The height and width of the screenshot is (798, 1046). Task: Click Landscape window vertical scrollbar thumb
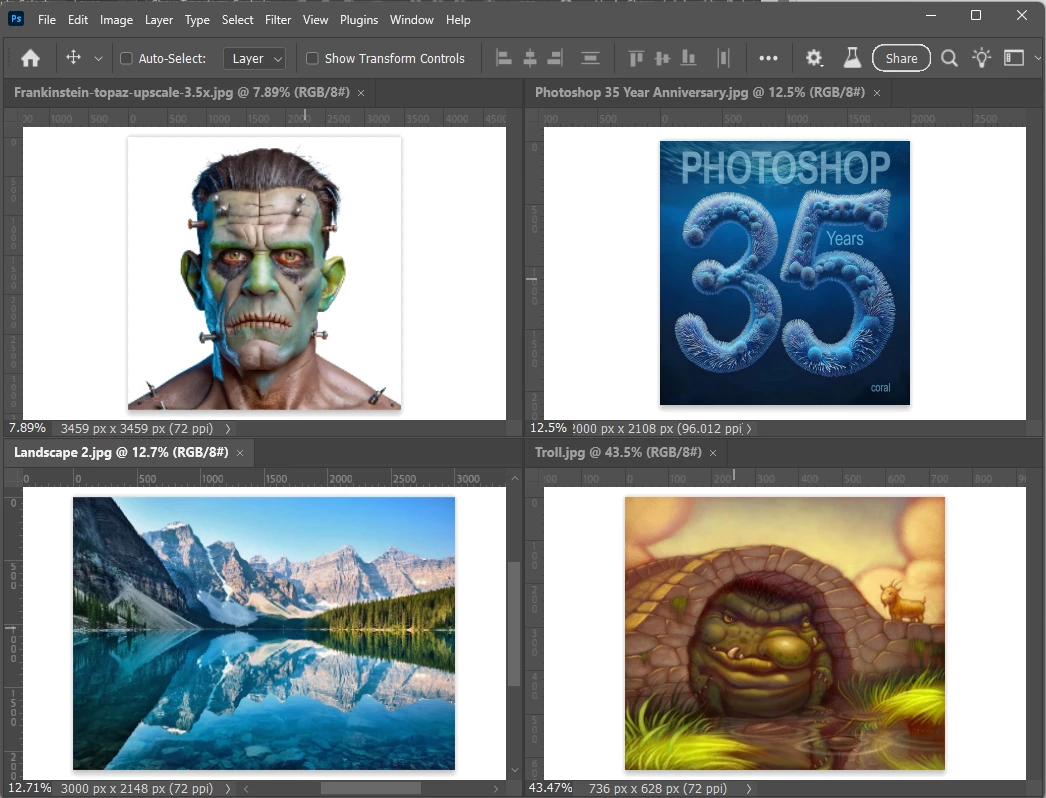(x=514, y=624)
